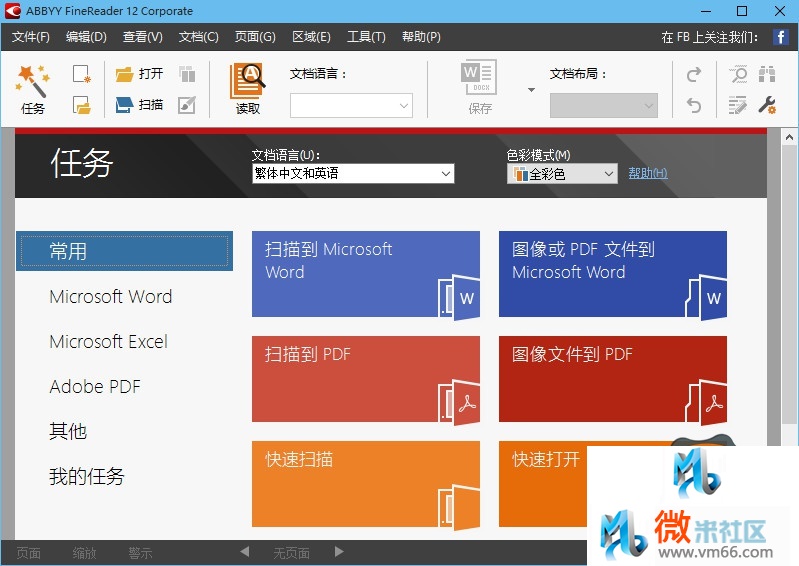Click the vertical scrollbar track
Viewport: 799px width, 566px height.
point(788,285)
